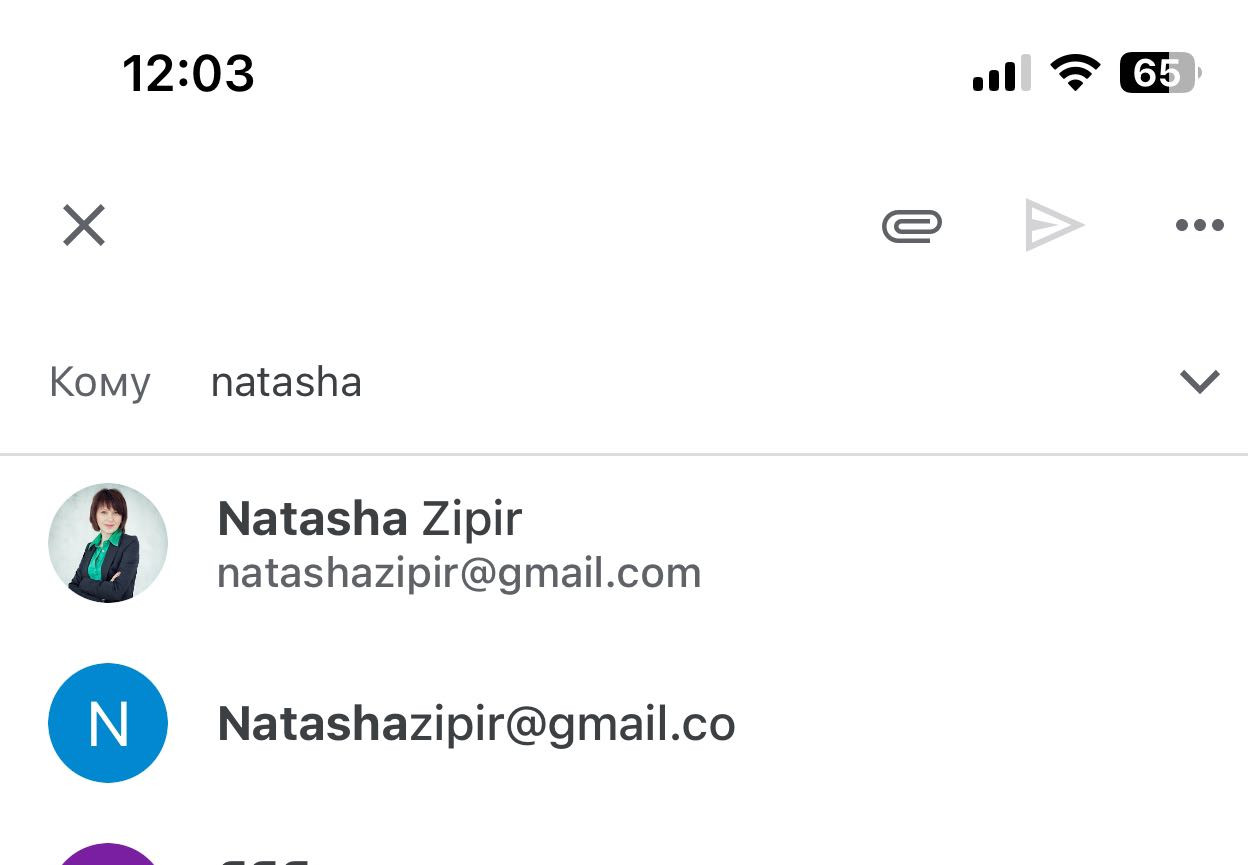Tap the "Кому" field label
The width and height of the screenshot is (1248, 865).
[100, 382]
